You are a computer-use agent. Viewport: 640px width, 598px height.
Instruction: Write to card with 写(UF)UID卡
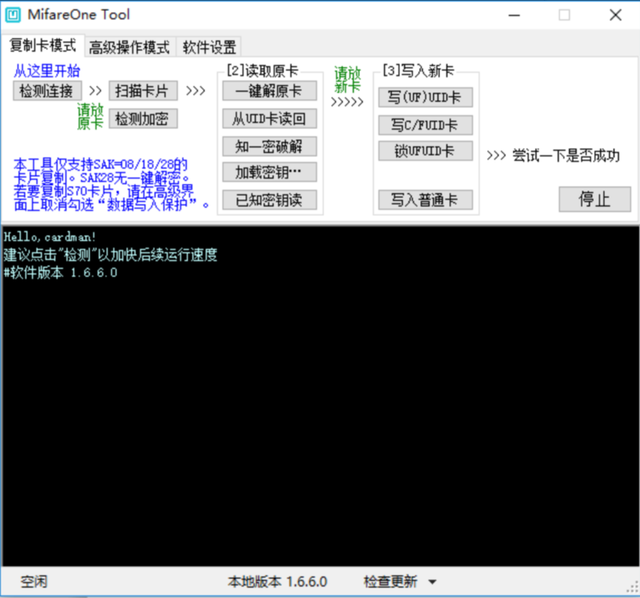tap(425, 97)
